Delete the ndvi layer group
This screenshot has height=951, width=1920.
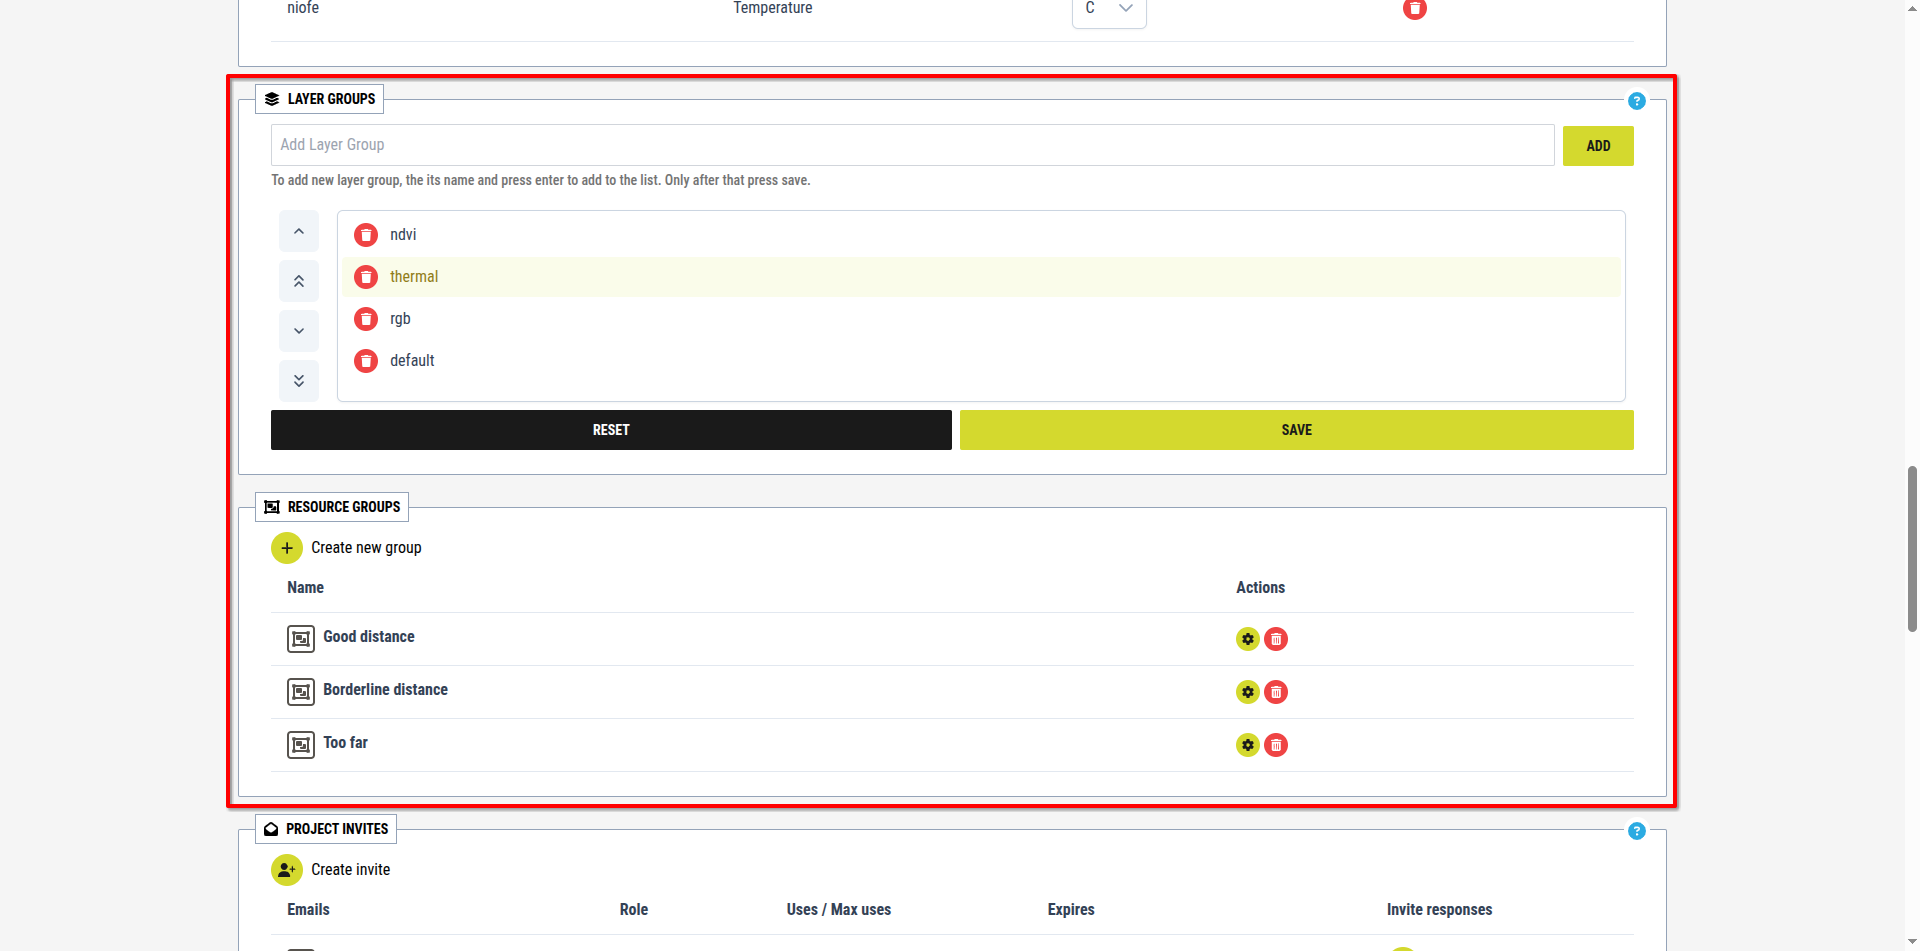(x=366, y=235)
